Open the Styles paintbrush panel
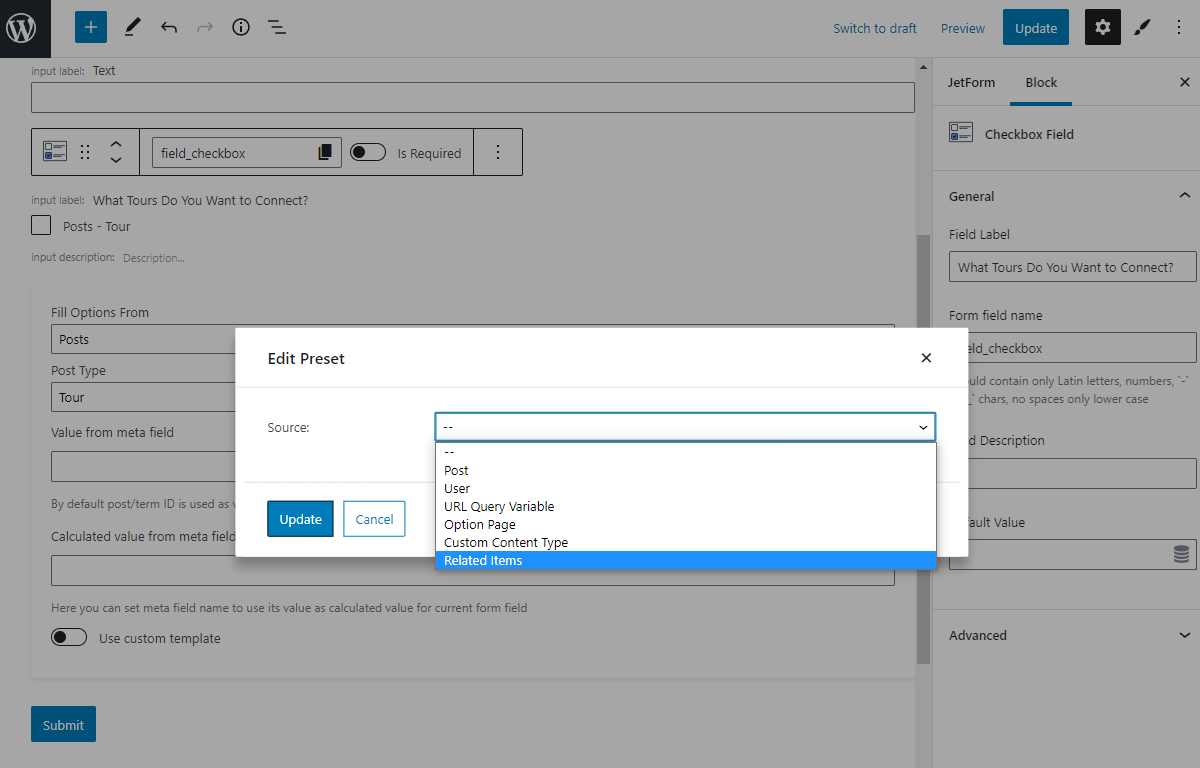Screen dimensions: 1200x768 [x=1142, y=27]
